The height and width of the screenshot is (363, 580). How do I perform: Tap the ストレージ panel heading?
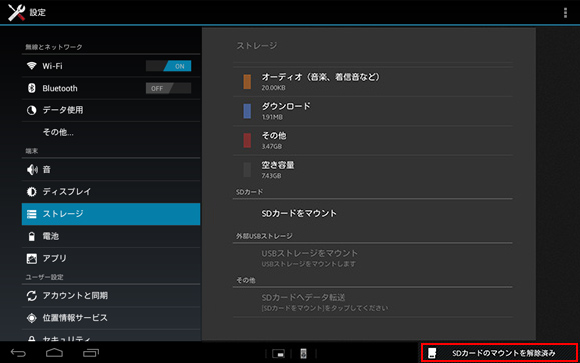point(257,46)
